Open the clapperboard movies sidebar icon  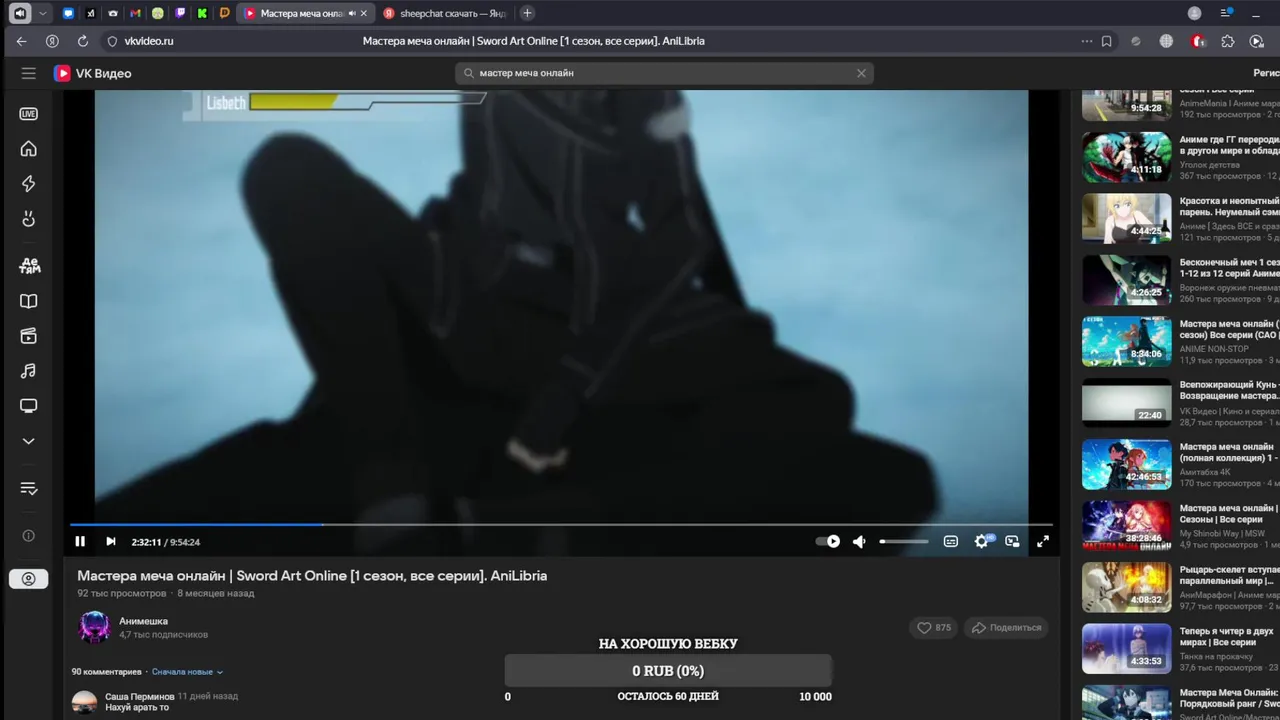29,336
